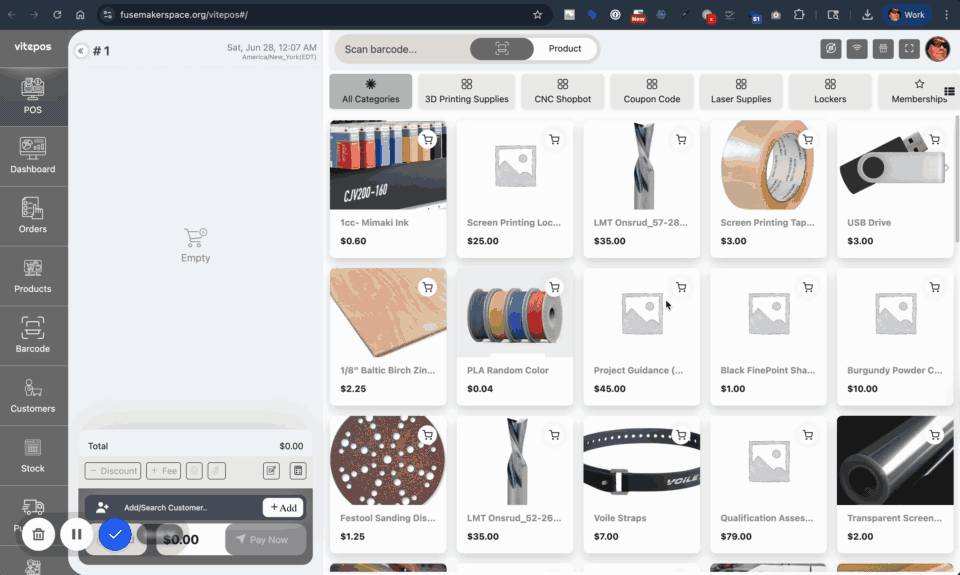This screenshot has width=960, height=575.
Task: Add Festool Sanding Disc to cart
Action: pyautogui.click(x=427, y=435)
